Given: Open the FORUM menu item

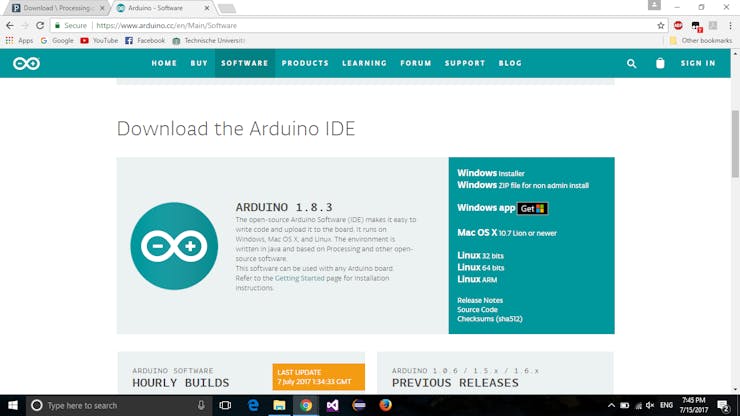Looking at the screenshot, I should tap(416, 63).
